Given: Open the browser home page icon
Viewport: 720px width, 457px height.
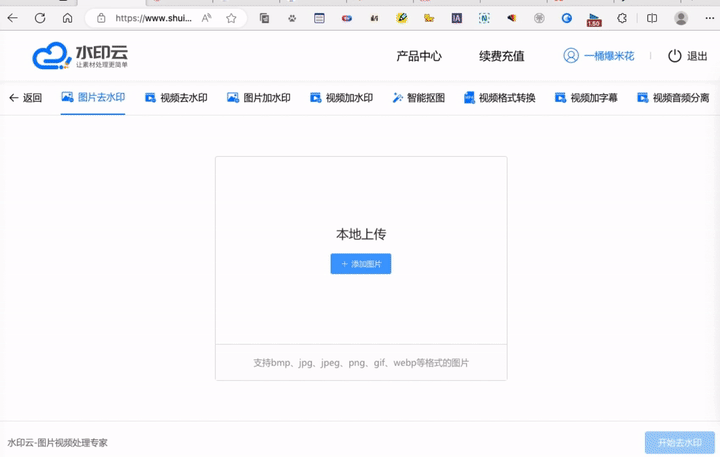Looking at the screenshot, I should pos(68,18).
